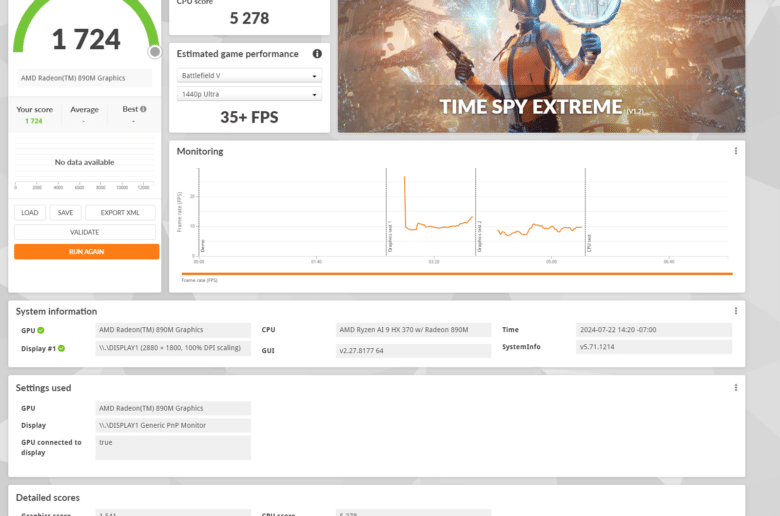Screen dimensions: 780x516
Task: Click the CPU test marker line
Action: 585,212
